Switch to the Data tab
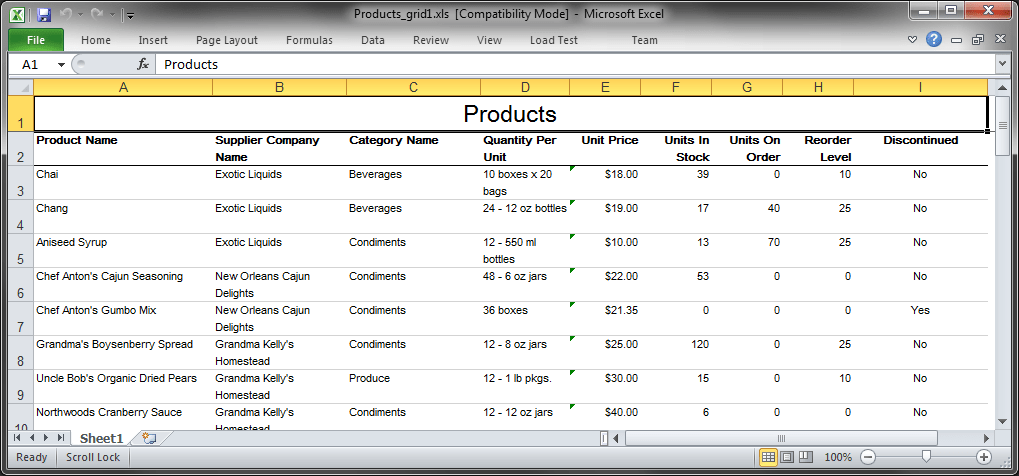This screenshot has width=1019, height=476. [373, 40]
